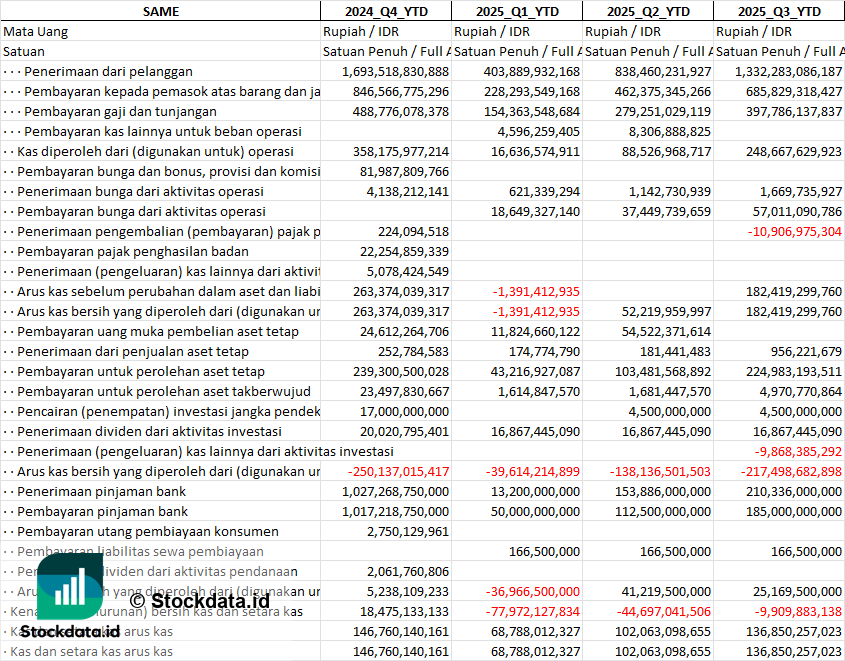Select the 2024_Q4_YTD column header
Image resolution: width=845 pixels, height=661 pixels.
point(385,11)
